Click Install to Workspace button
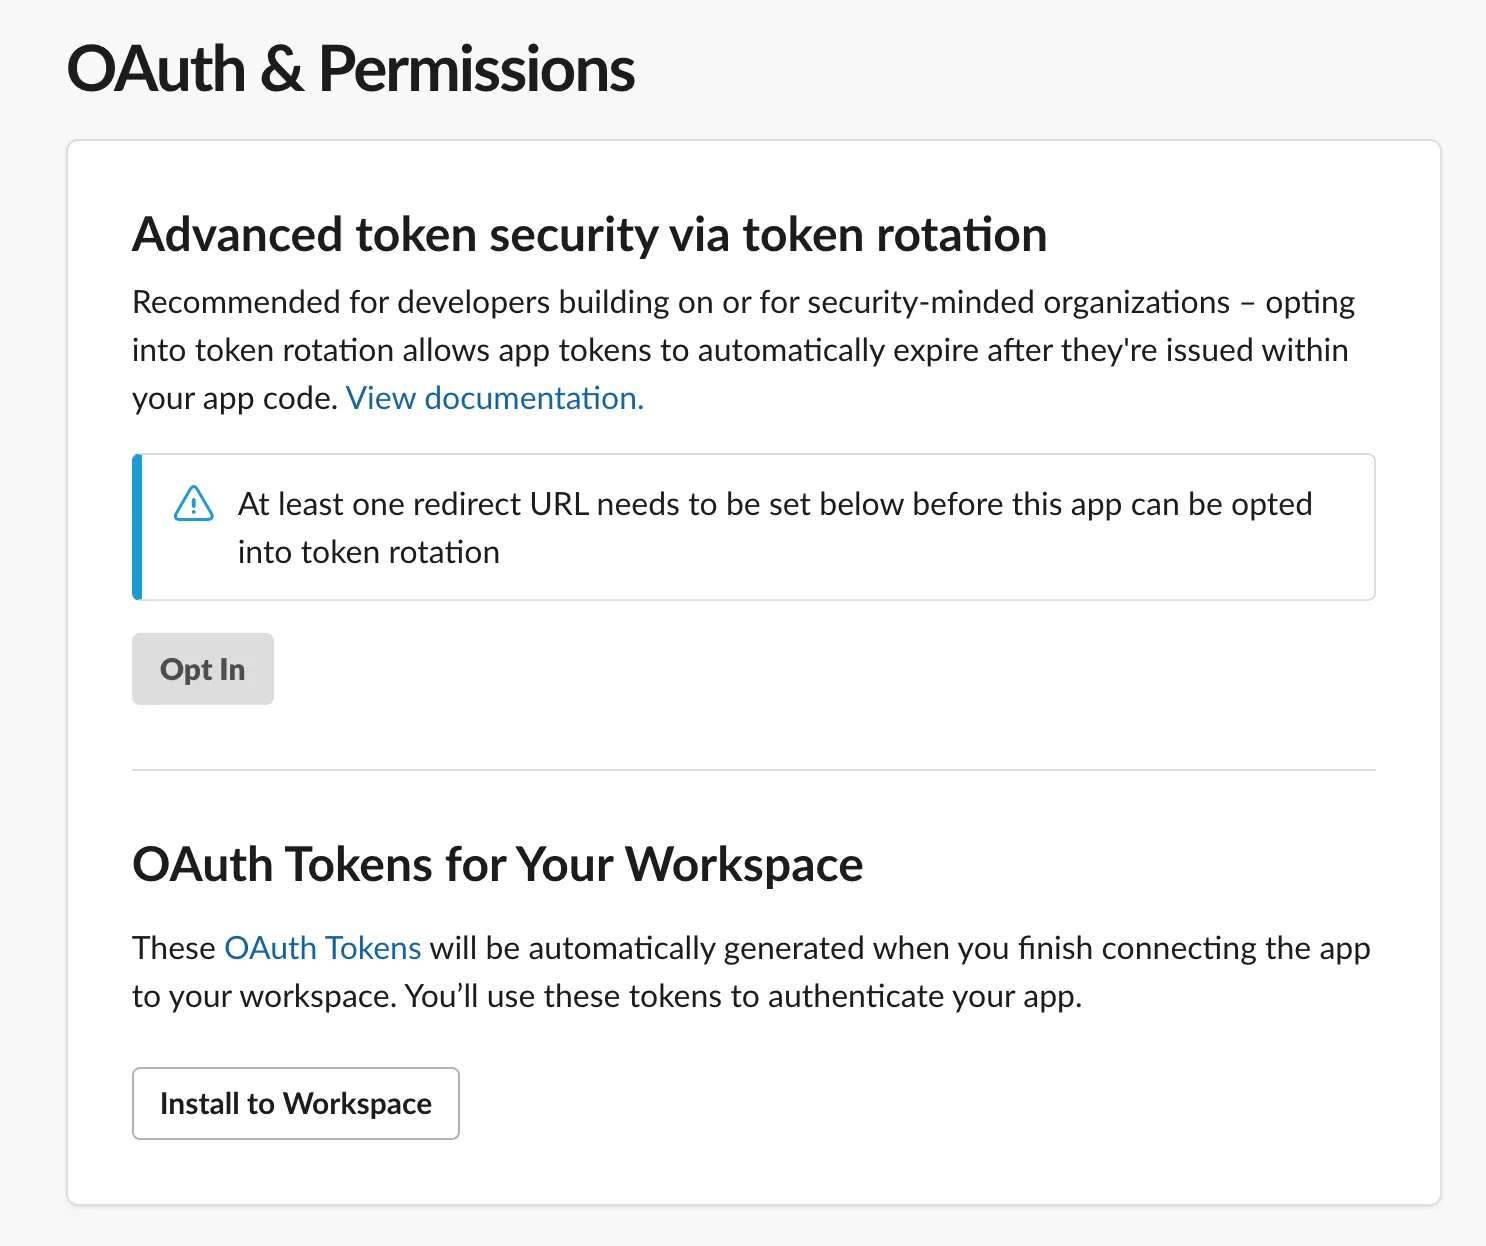Screen dimensions: 1486x1246 point(295,1103)
